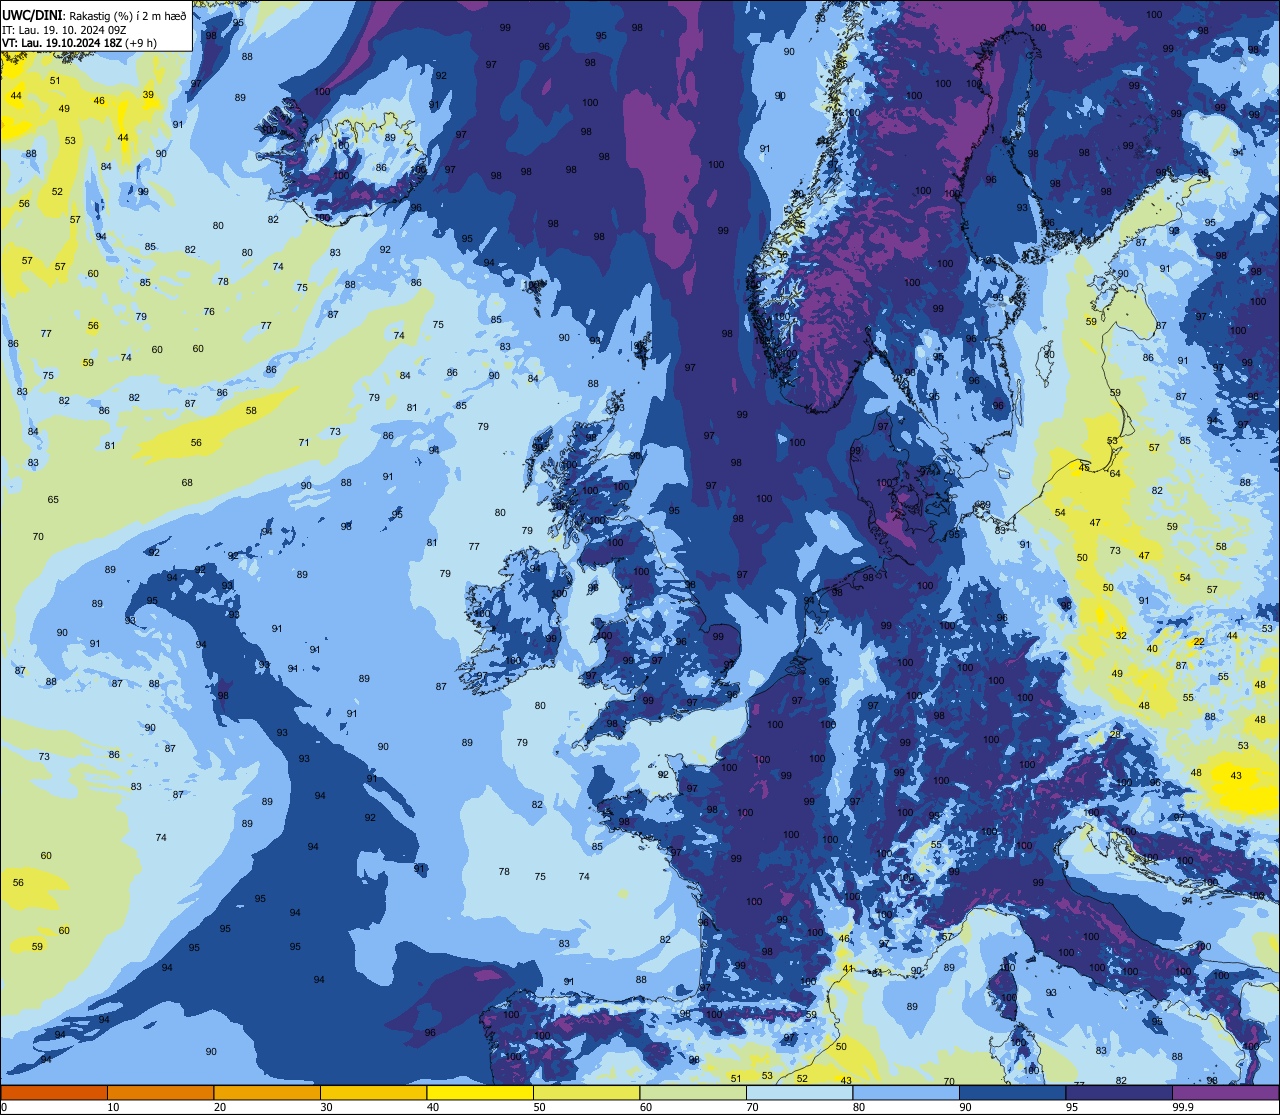
Task: Click the humidity value 22 on the map
Action: tap(1198, 641)
